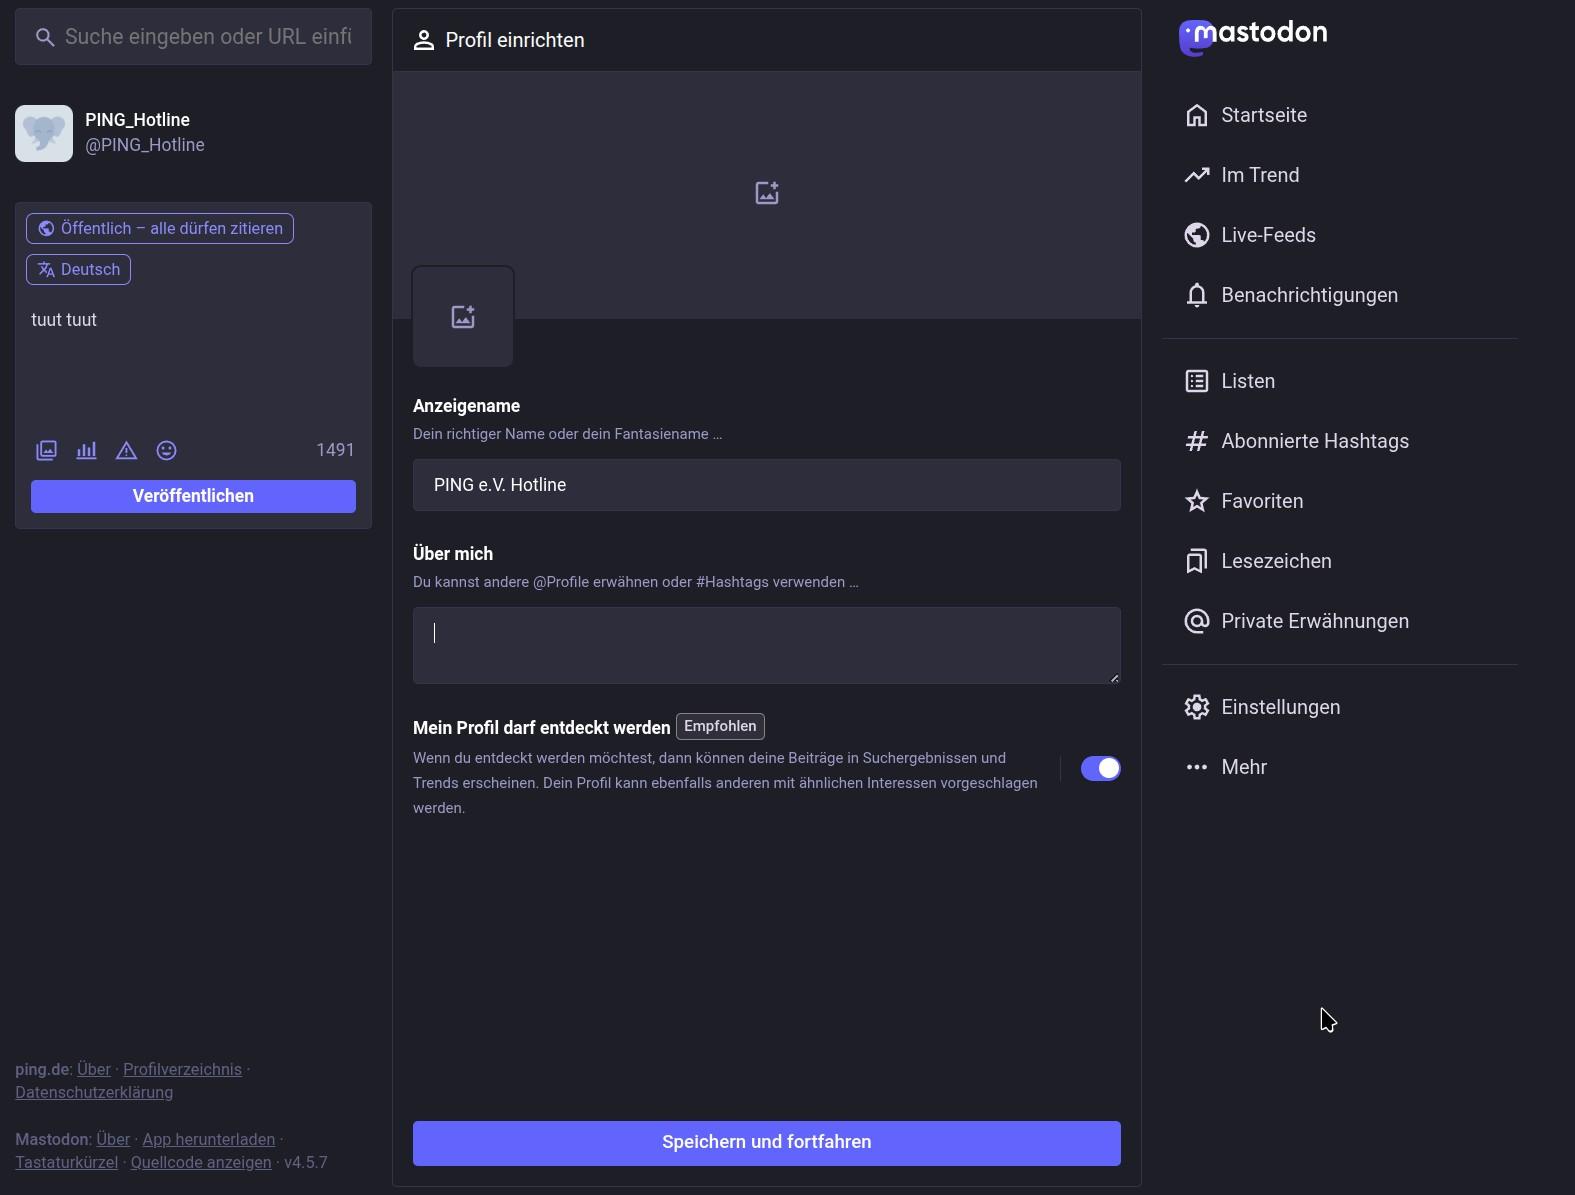The width and height of the screenshot is (1575, 1195).
Task: Open Einstellungen
Action: tap(1280, 707)
